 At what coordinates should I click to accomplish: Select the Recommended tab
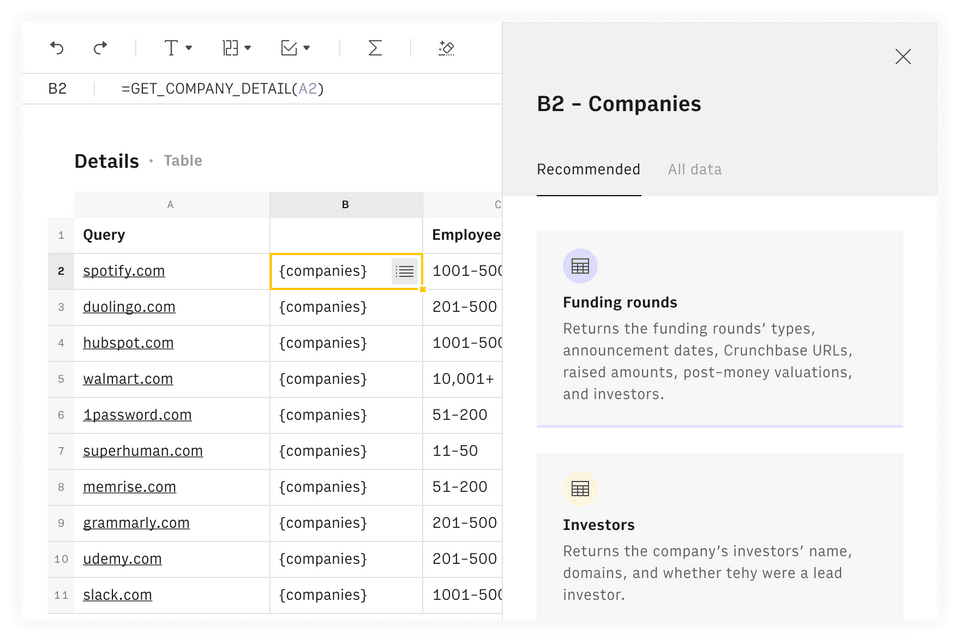[588, 169]
